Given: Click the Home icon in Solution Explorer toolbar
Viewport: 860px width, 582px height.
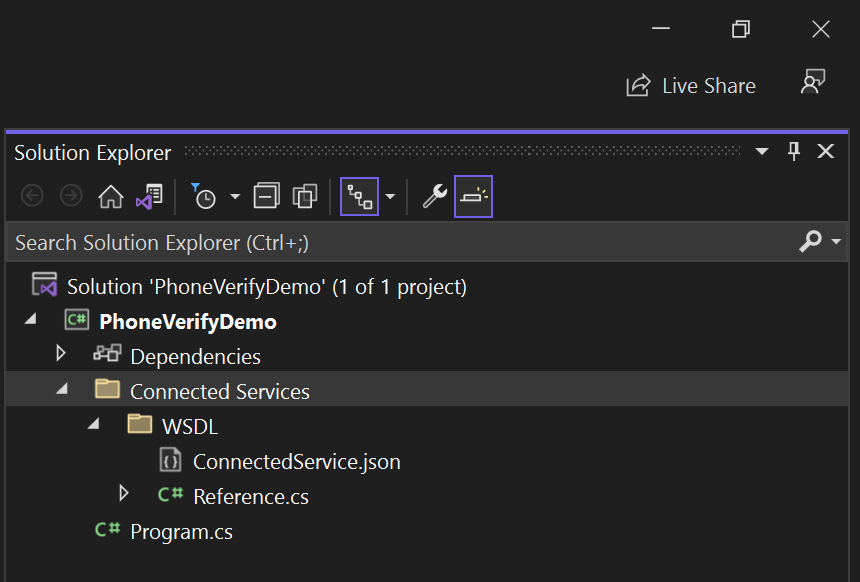Looking at the screenshot, I should 110,197.
